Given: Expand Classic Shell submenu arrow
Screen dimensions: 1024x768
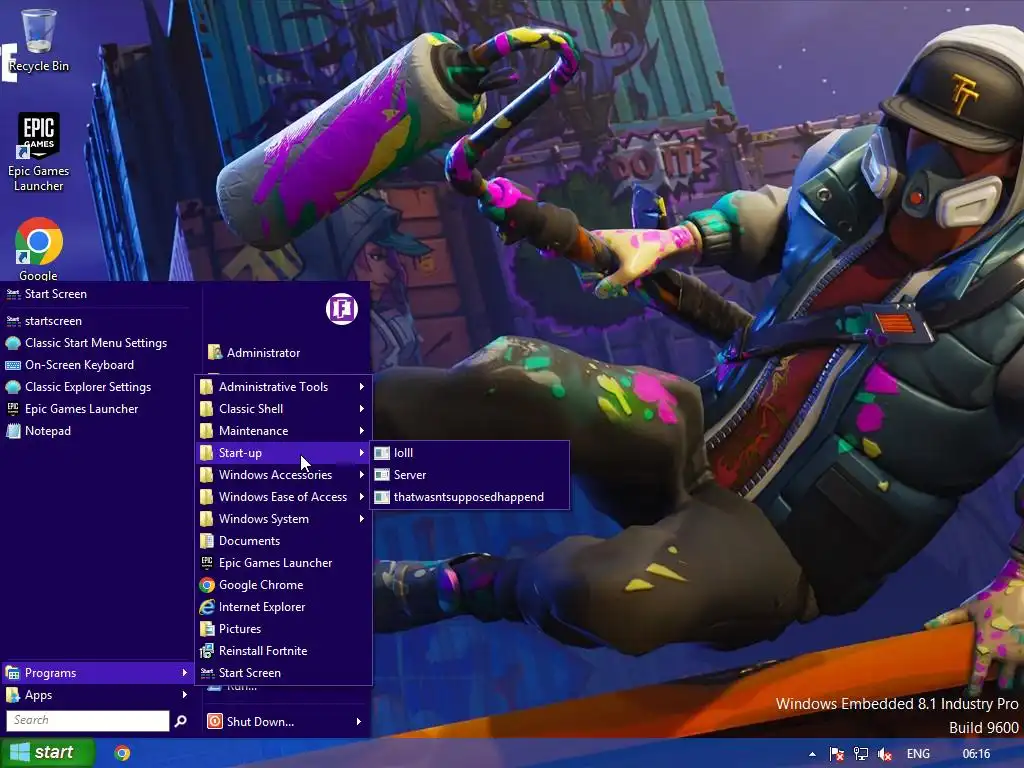Looking at the screenshot, I should (x=361, y=409).
